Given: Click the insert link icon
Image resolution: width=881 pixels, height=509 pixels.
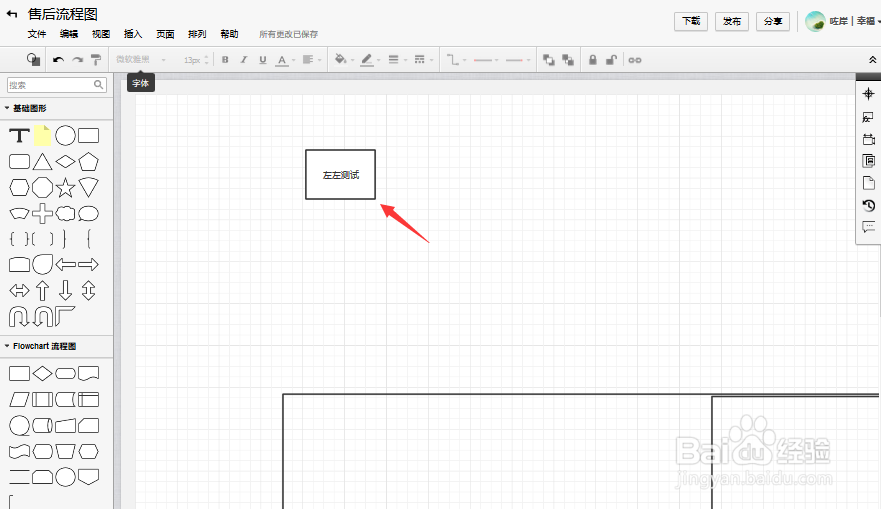Looking at the screenshot, I should coord(635,60).
